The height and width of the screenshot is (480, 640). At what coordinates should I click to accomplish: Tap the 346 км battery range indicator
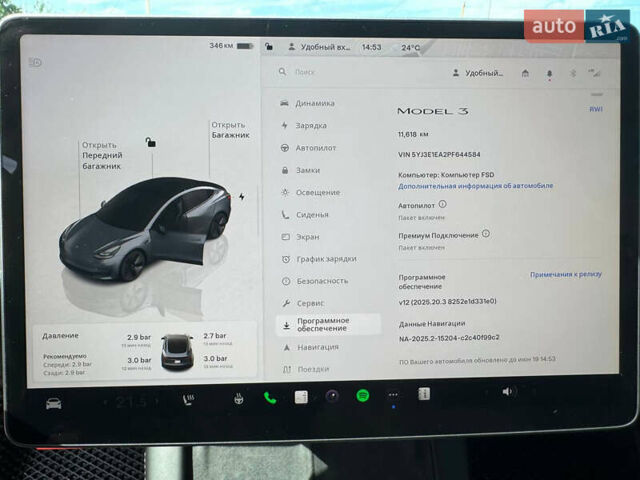pyautogui.click(x=231, y=46)
